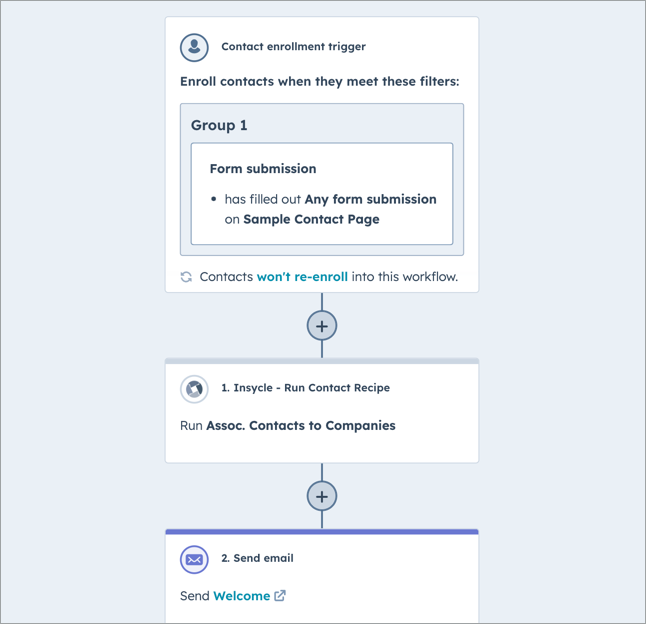Select the Contact enrollment trigger title
This screenshot has width=646, height=624.
point(293,47)
